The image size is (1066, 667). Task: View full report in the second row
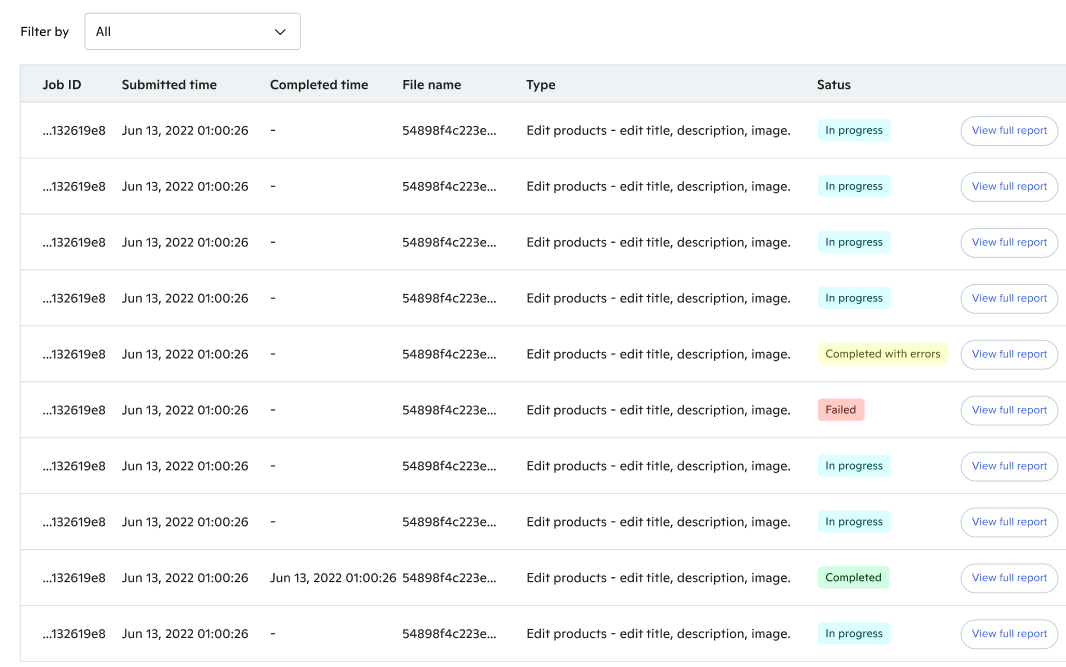1009,187
